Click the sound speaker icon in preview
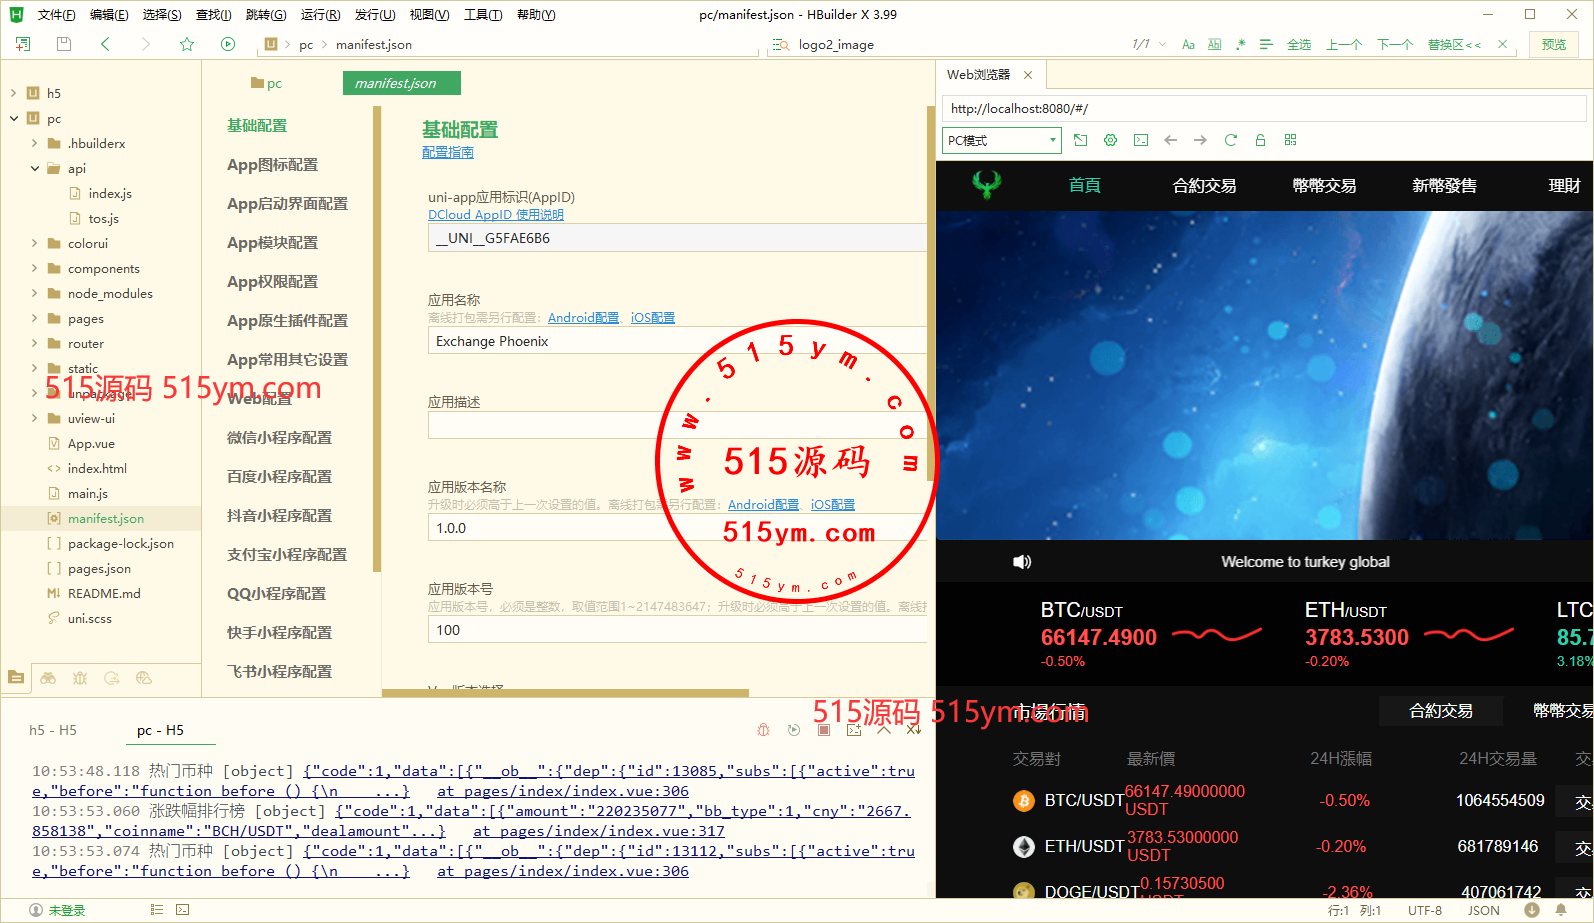 tap(1022, 562)
